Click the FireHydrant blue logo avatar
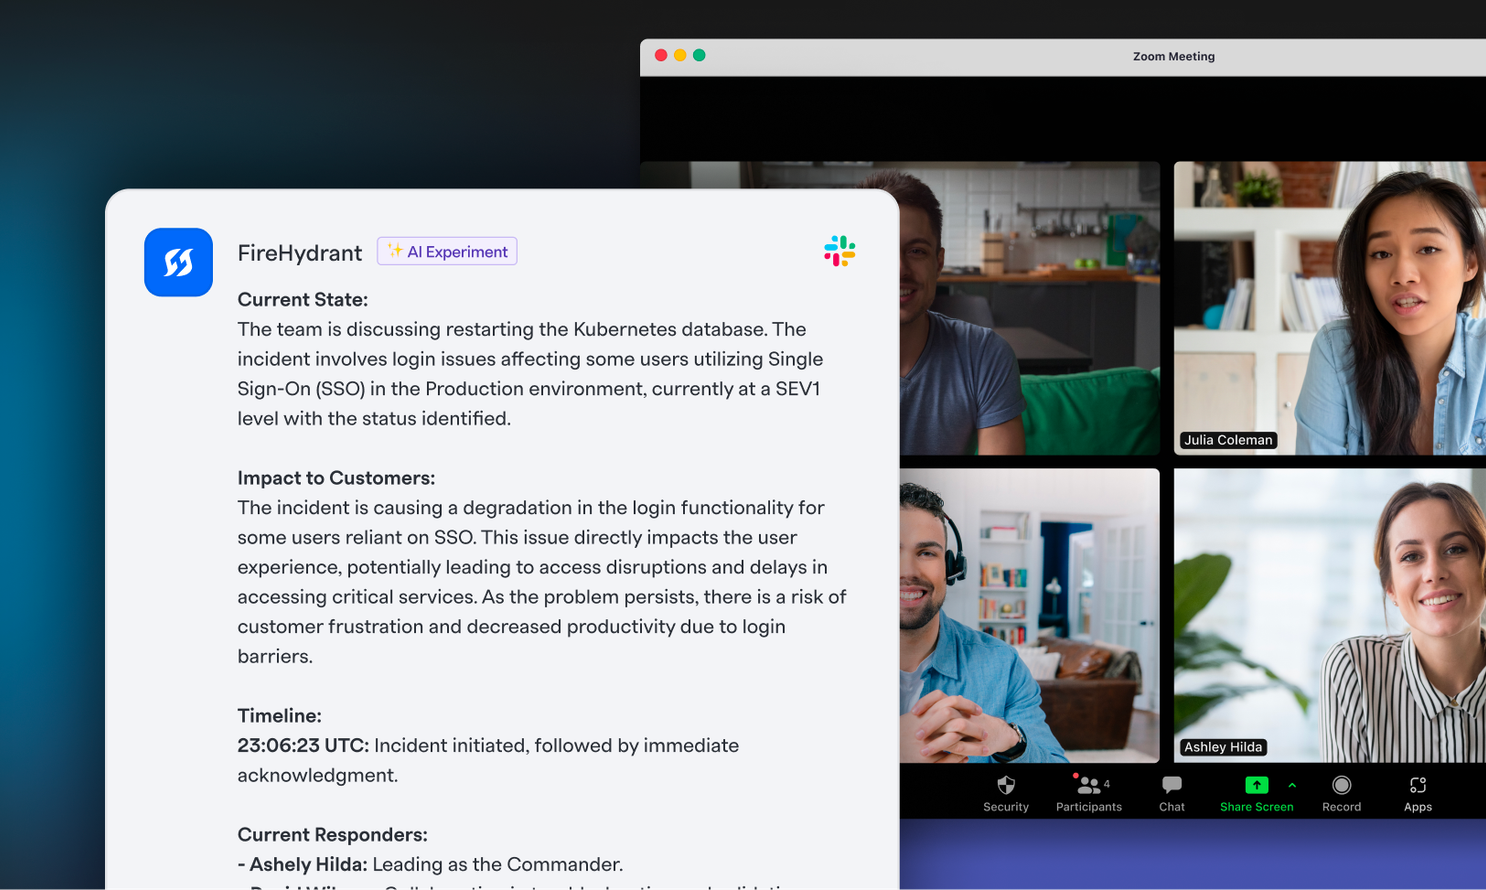Viewport: 1486px width, 890px height. pos(178,262)
